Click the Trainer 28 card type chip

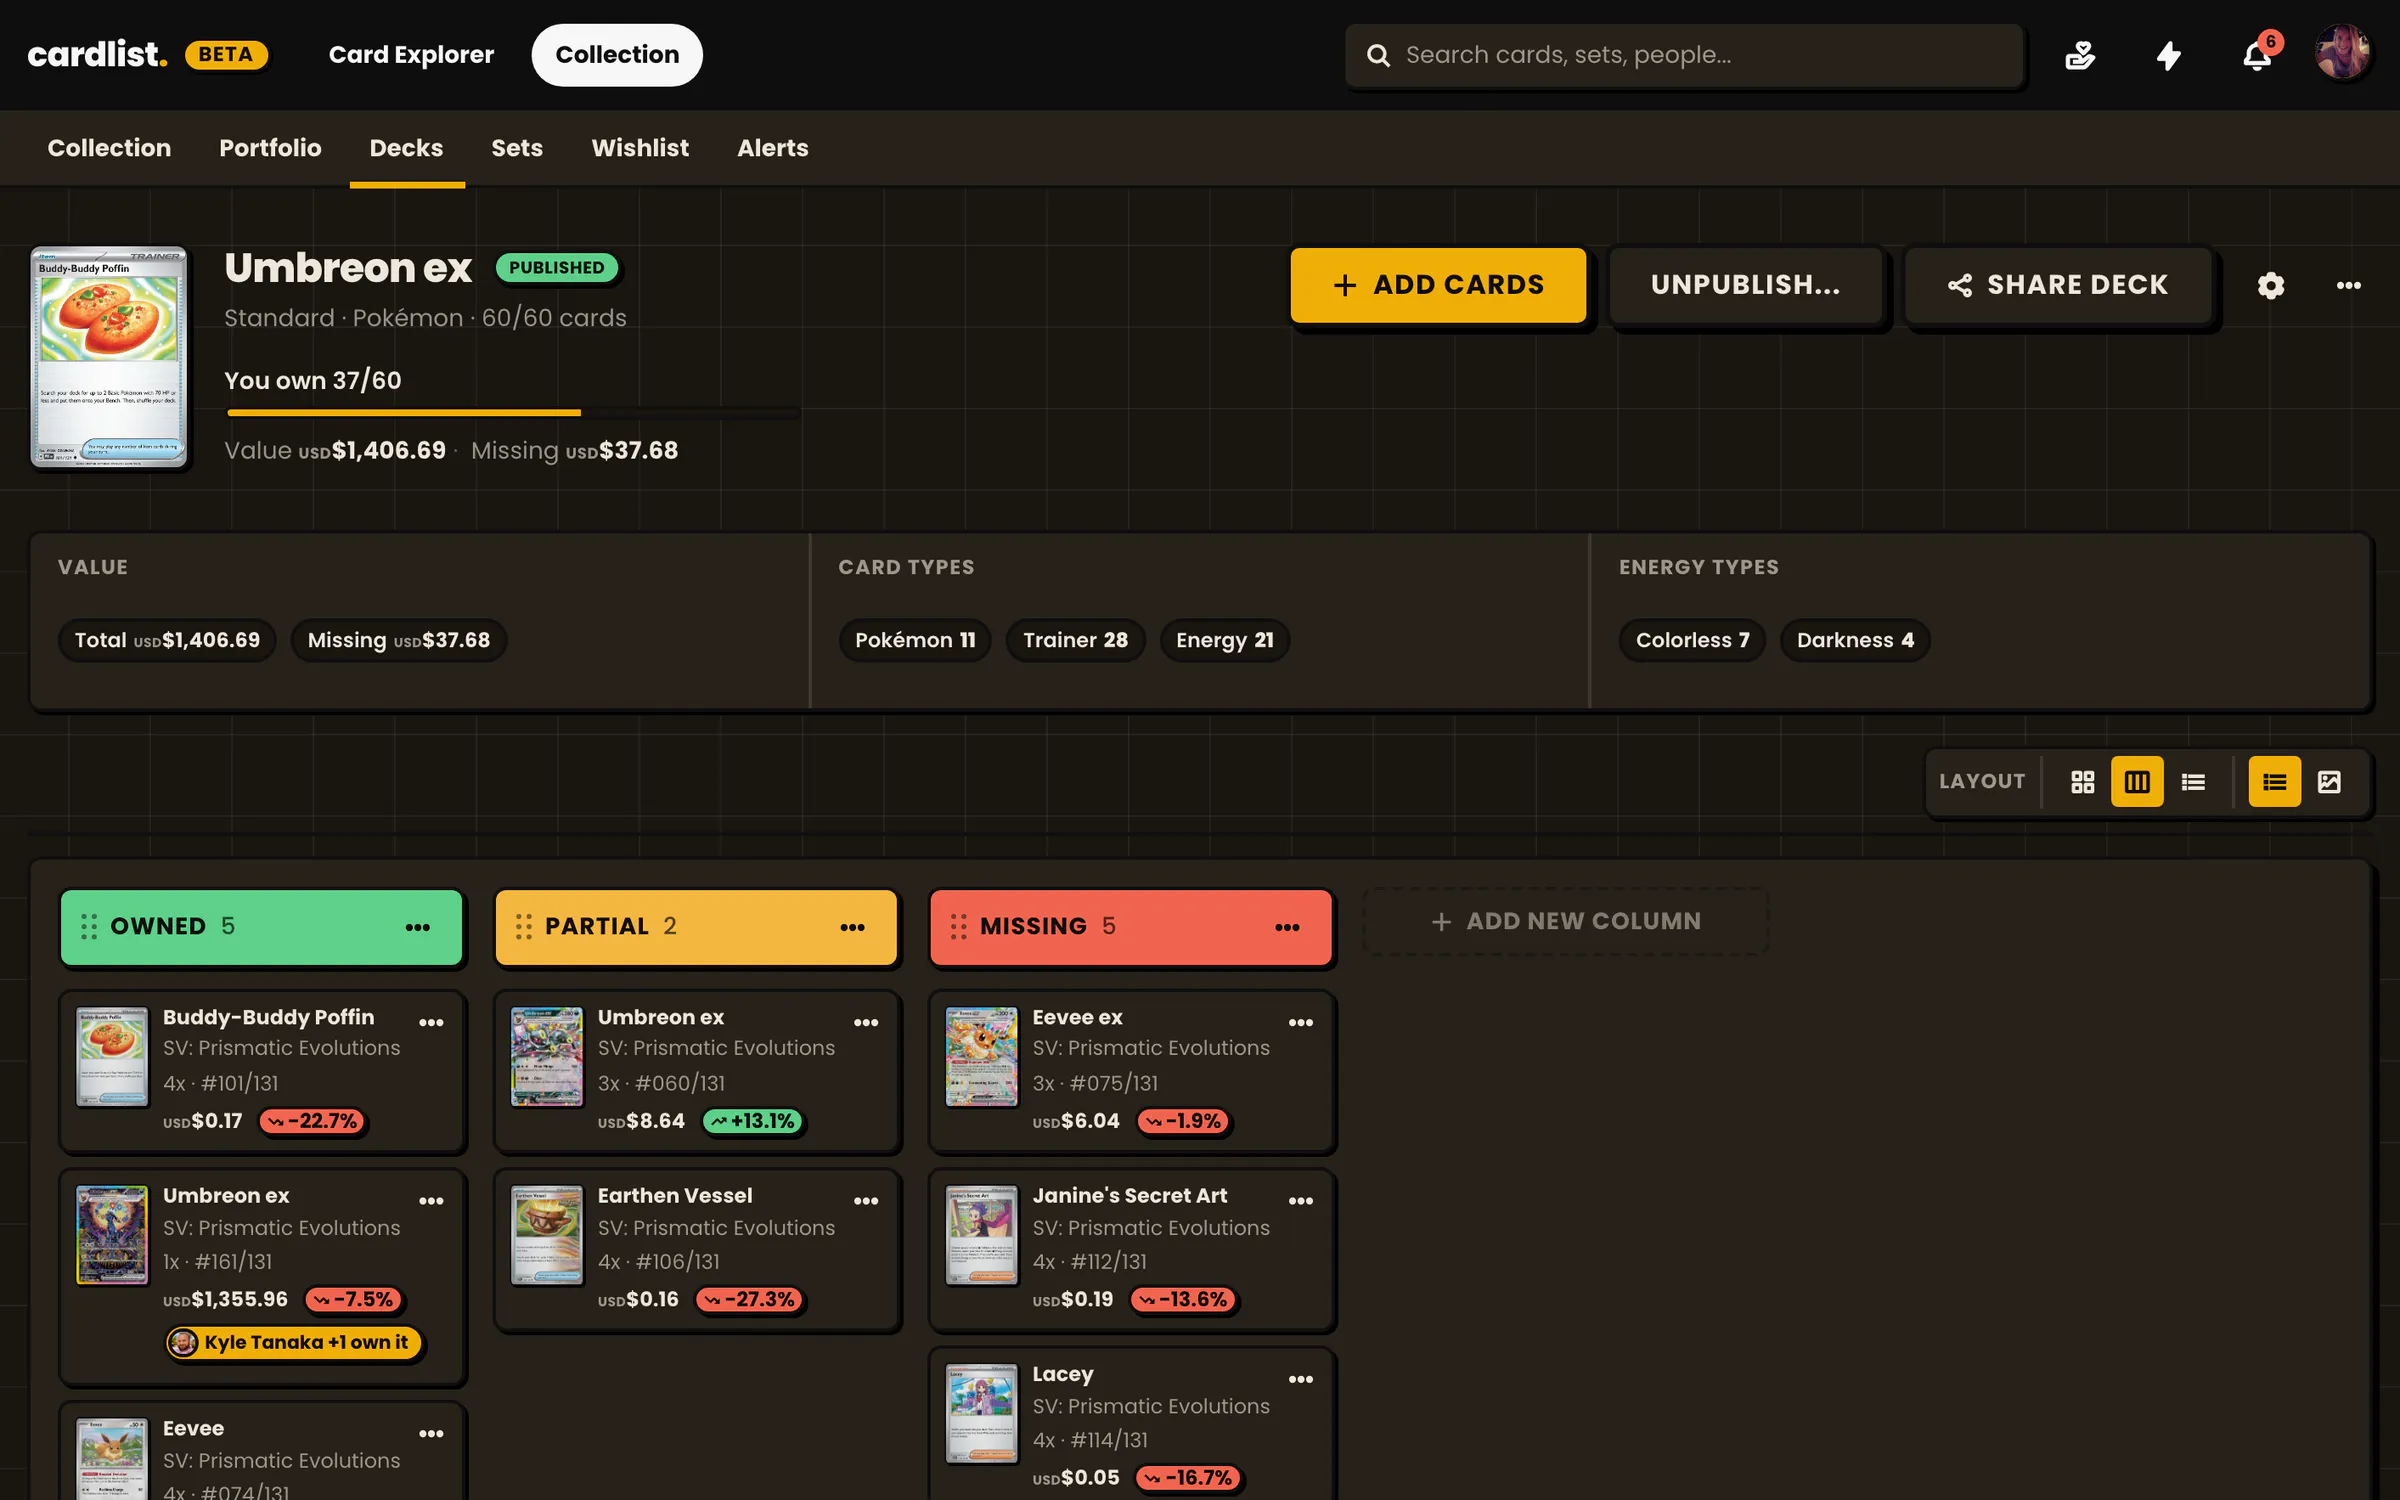[1075, 640]
